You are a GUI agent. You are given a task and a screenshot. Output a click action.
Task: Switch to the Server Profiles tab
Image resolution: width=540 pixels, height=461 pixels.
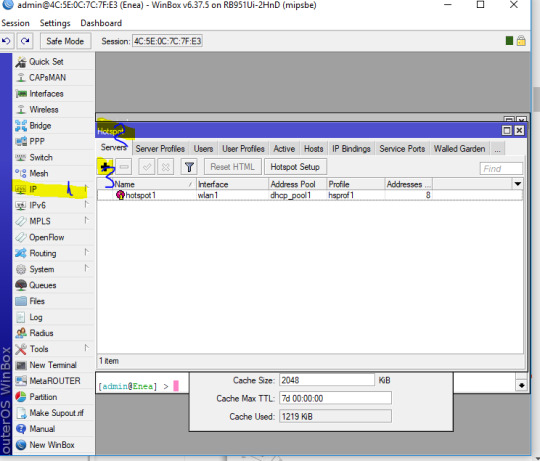160,149
